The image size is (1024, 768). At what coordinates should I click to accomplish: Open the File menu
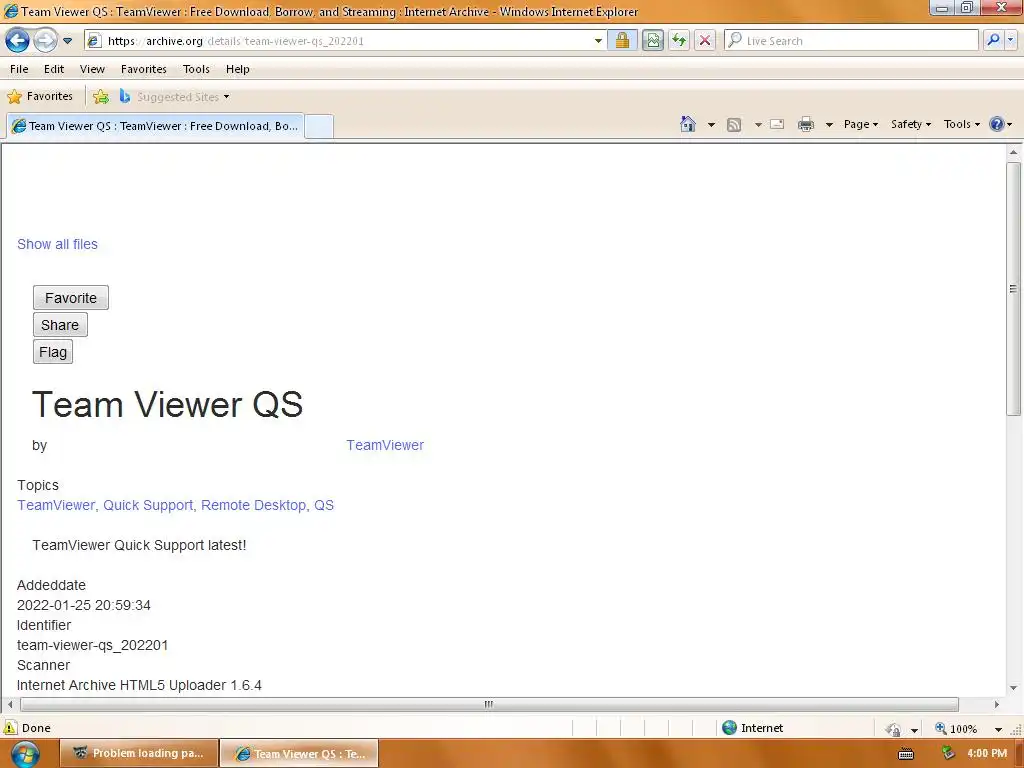pos(19,69)
